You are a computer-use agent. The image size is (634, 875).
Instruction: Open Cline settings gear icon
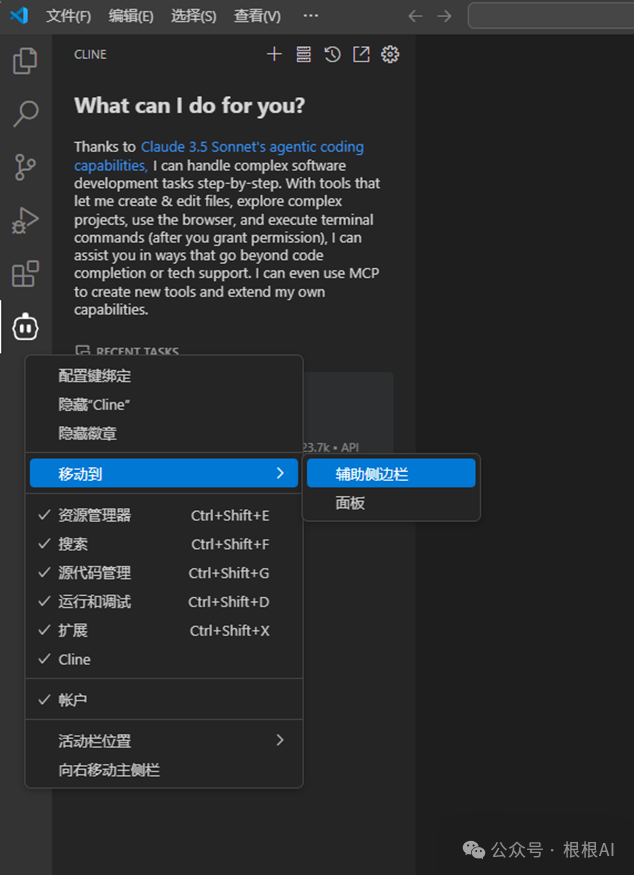click(x=390, y=54)
